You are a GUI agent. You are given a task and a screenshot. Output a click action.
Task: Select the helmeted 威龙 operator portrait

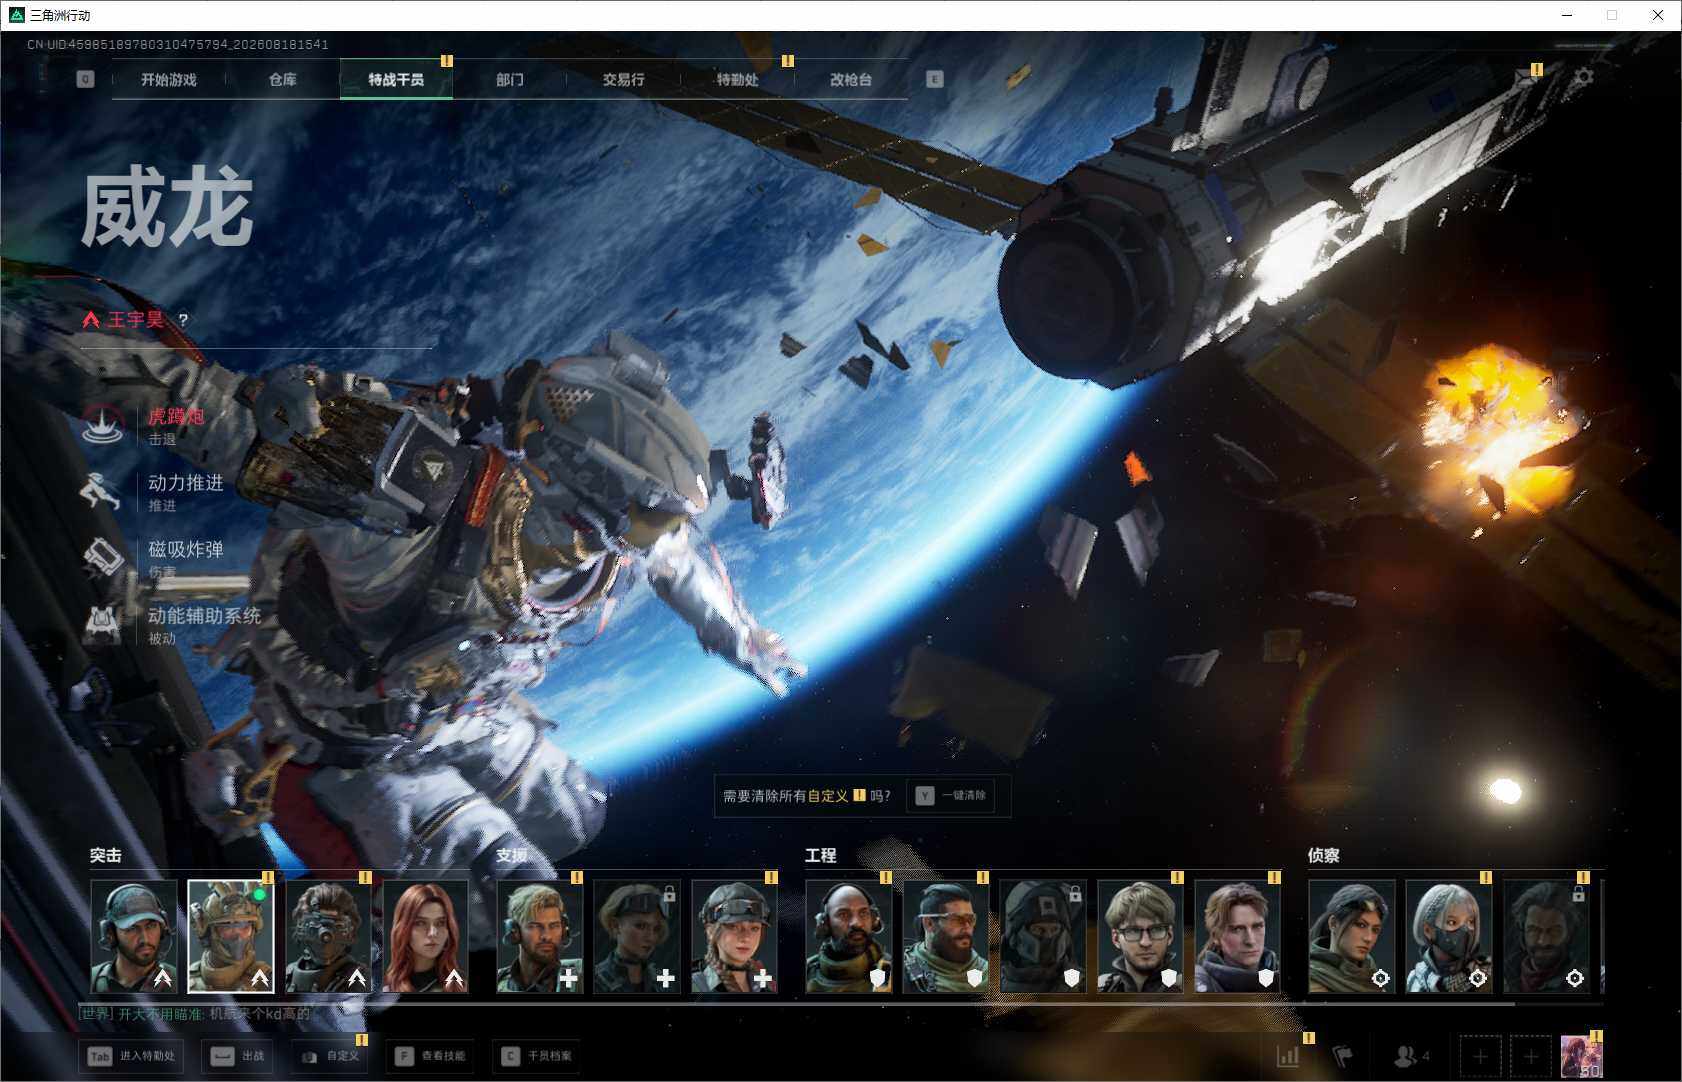pyautogui.click(x=231, y=936)
